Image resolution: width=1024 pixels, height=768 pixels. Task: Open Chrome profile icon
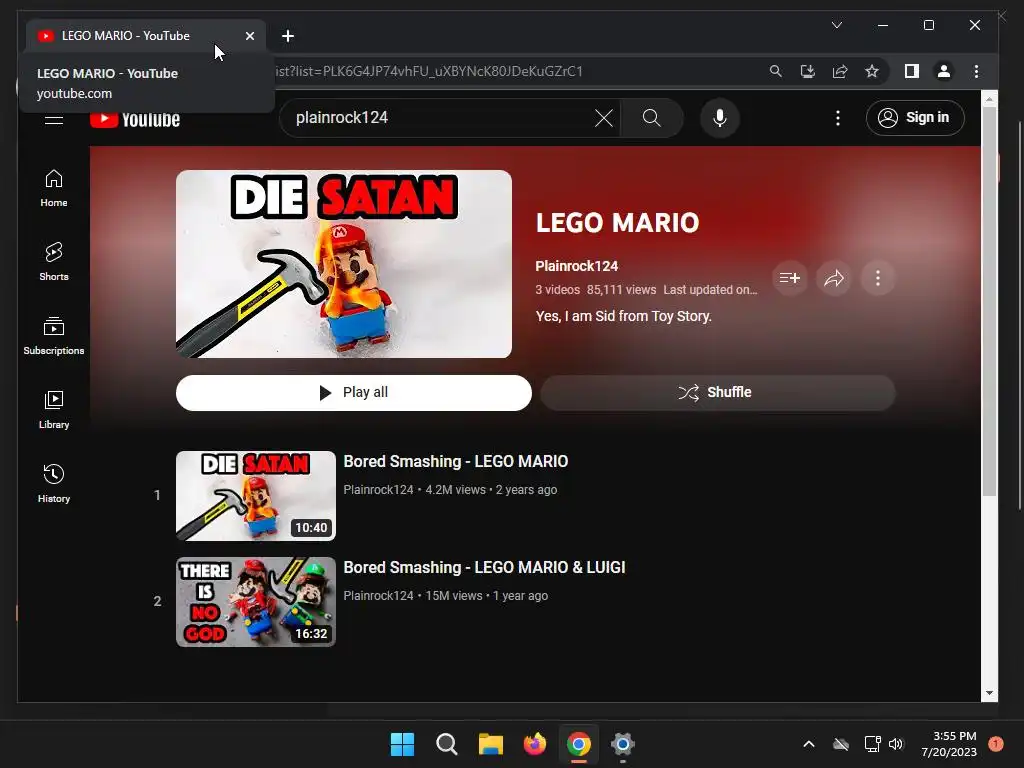(944, 71)
